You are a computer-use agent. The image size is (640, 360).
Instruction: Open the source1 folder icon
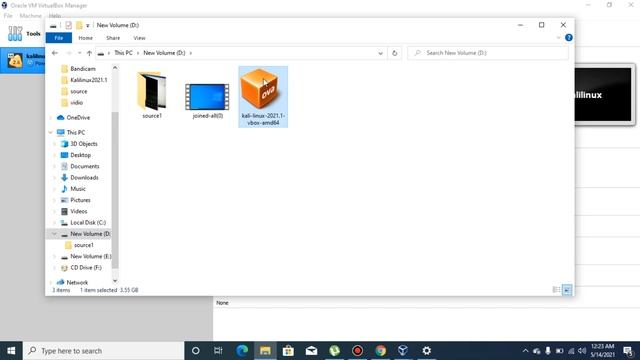click(152, 91)
